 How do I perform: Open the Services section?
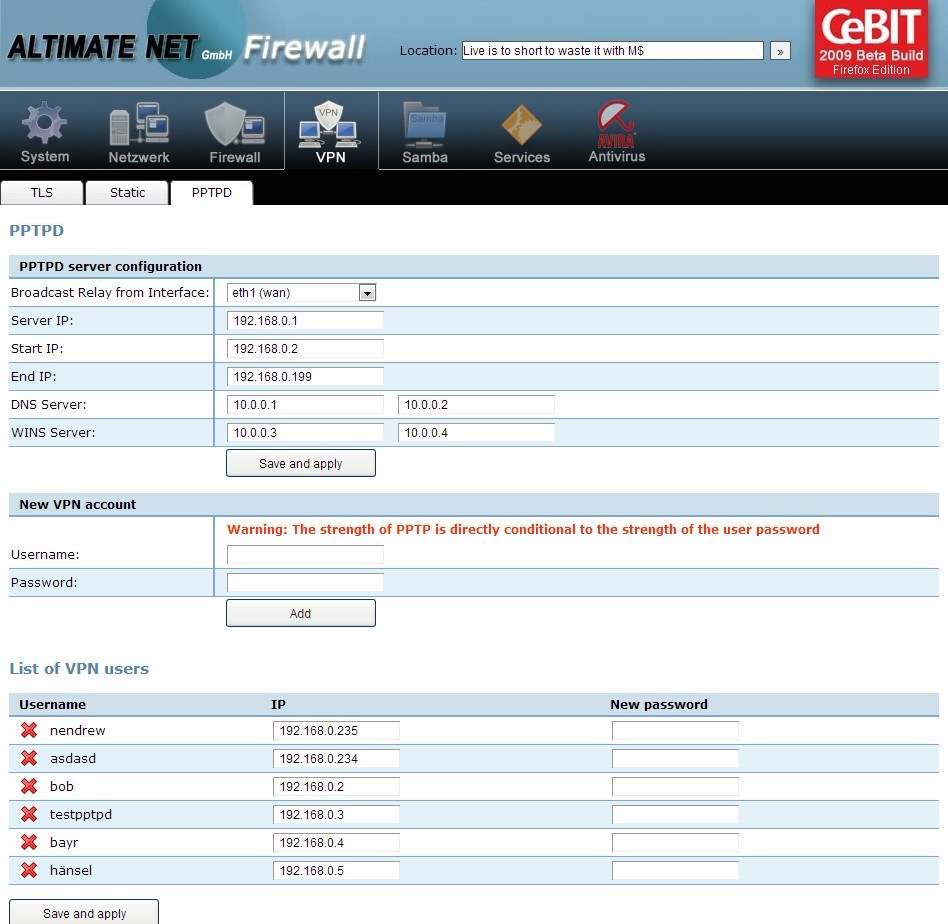[522, 132]
